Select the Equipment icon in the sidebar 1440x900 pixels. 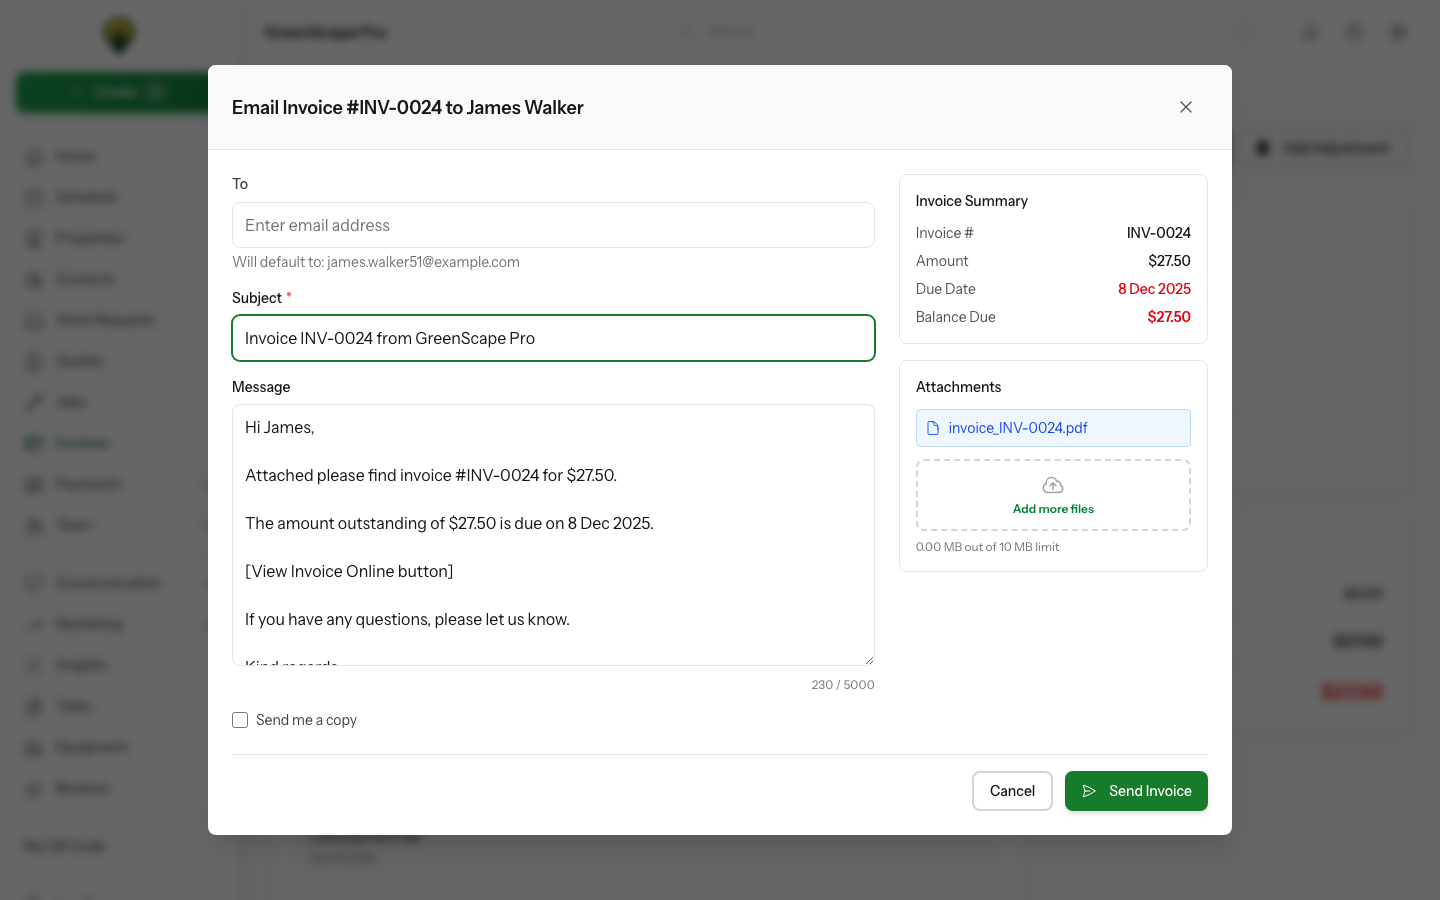click(33, 747)
